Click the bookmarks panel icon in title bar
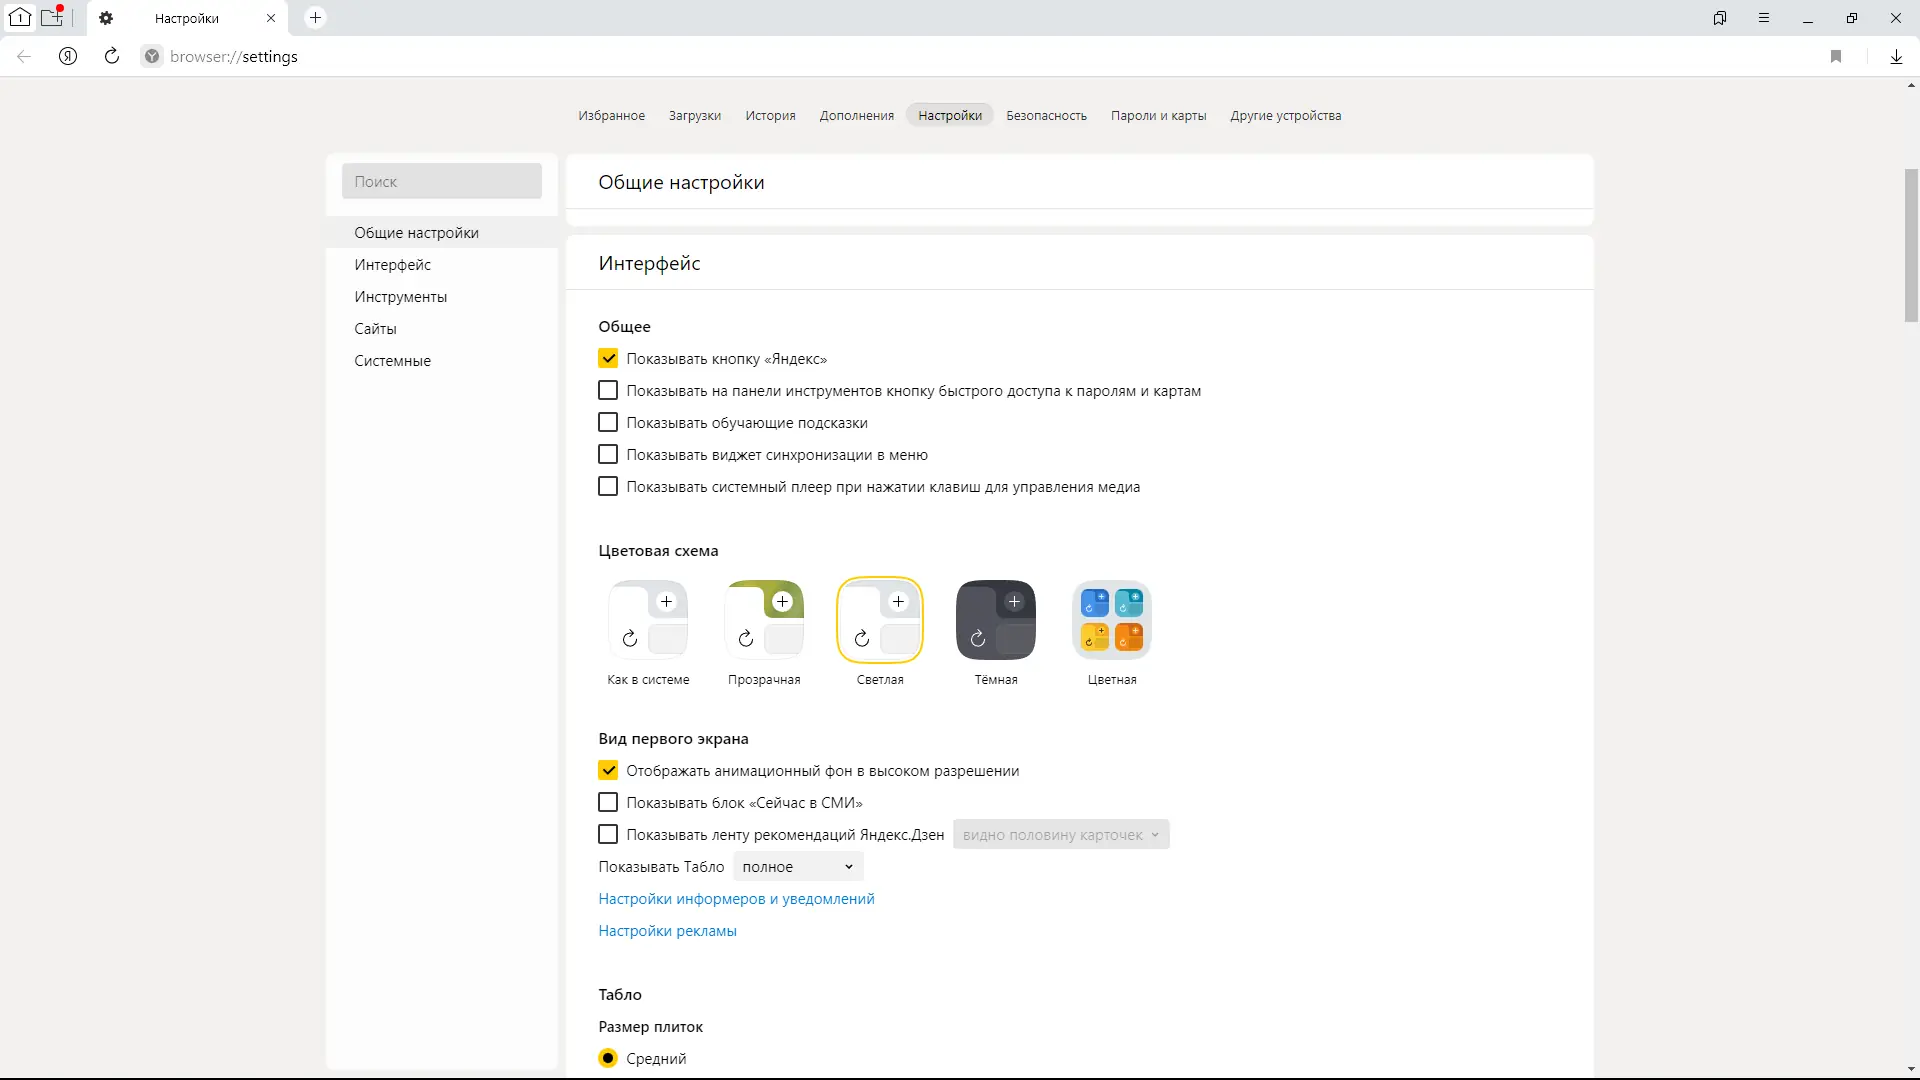This screenshot has height=1080, width=1920. tap(1720, 18)
